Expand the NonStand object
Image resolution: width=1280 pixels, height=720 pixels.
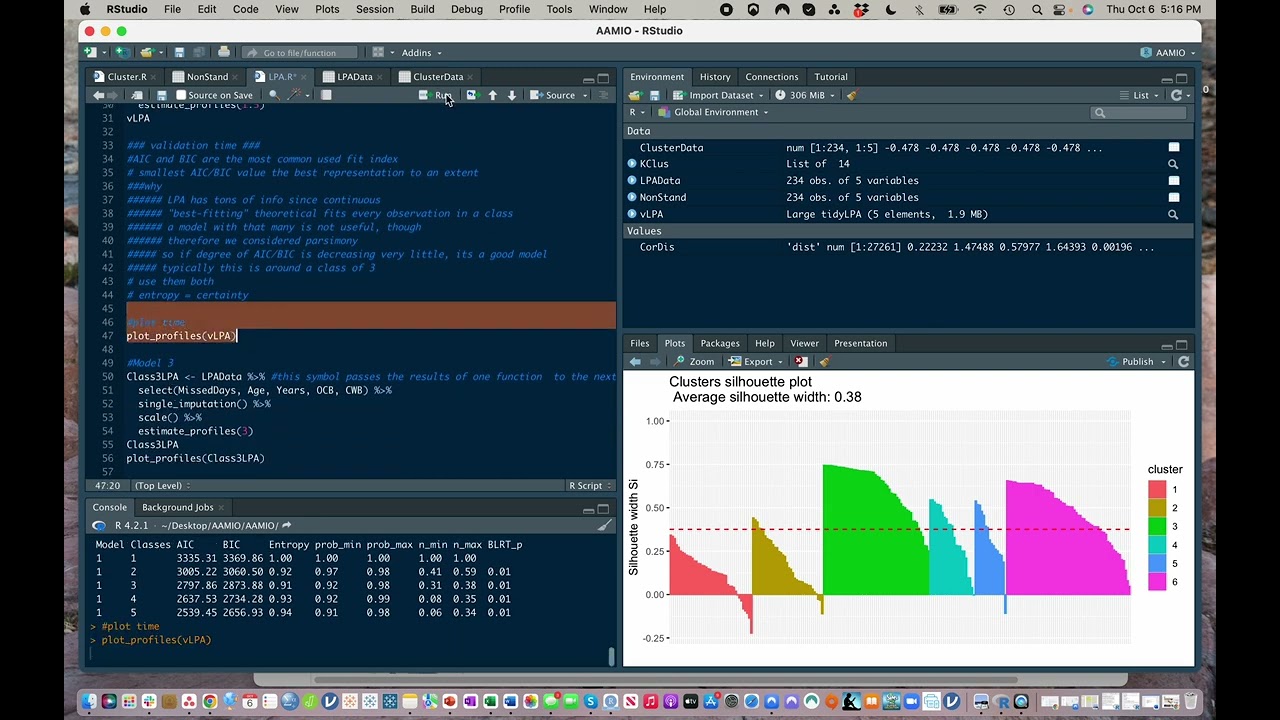(632, 197)
